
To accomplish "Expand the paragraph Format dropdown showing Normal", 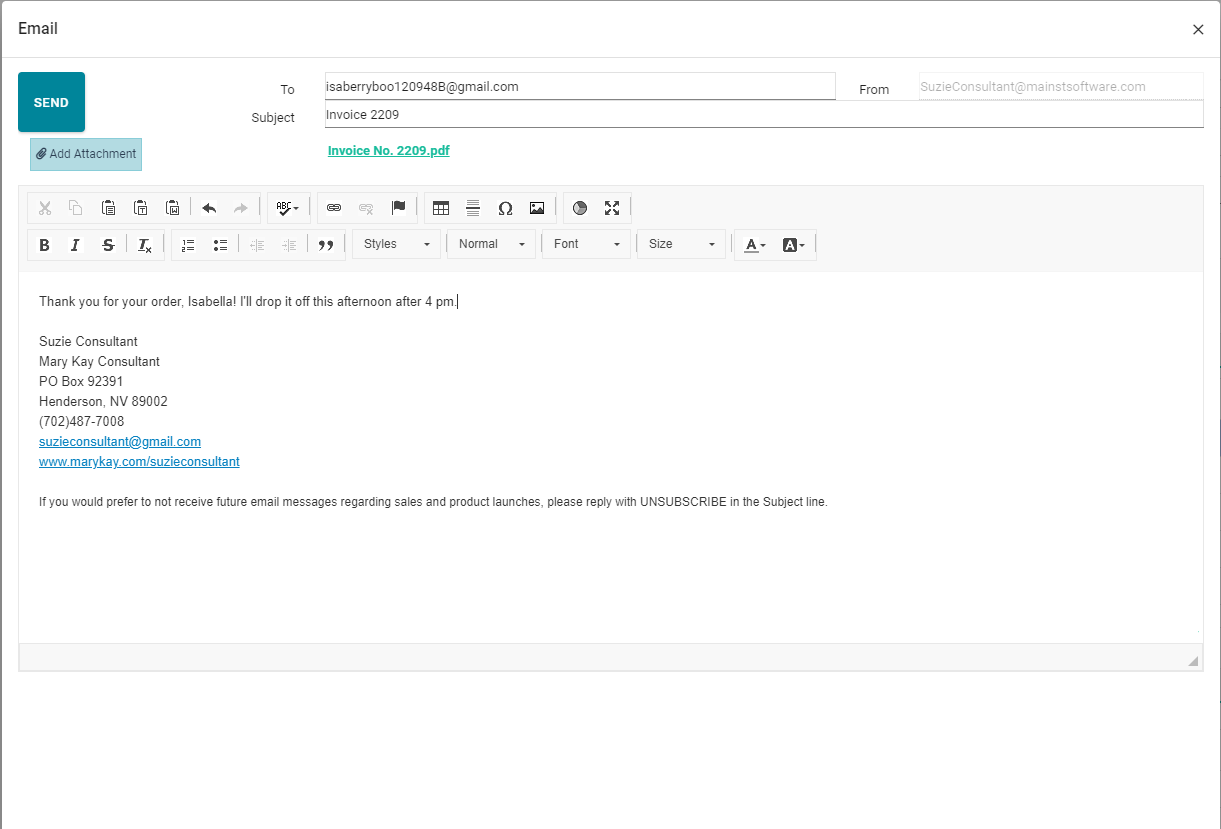I will tap(491, 244).
